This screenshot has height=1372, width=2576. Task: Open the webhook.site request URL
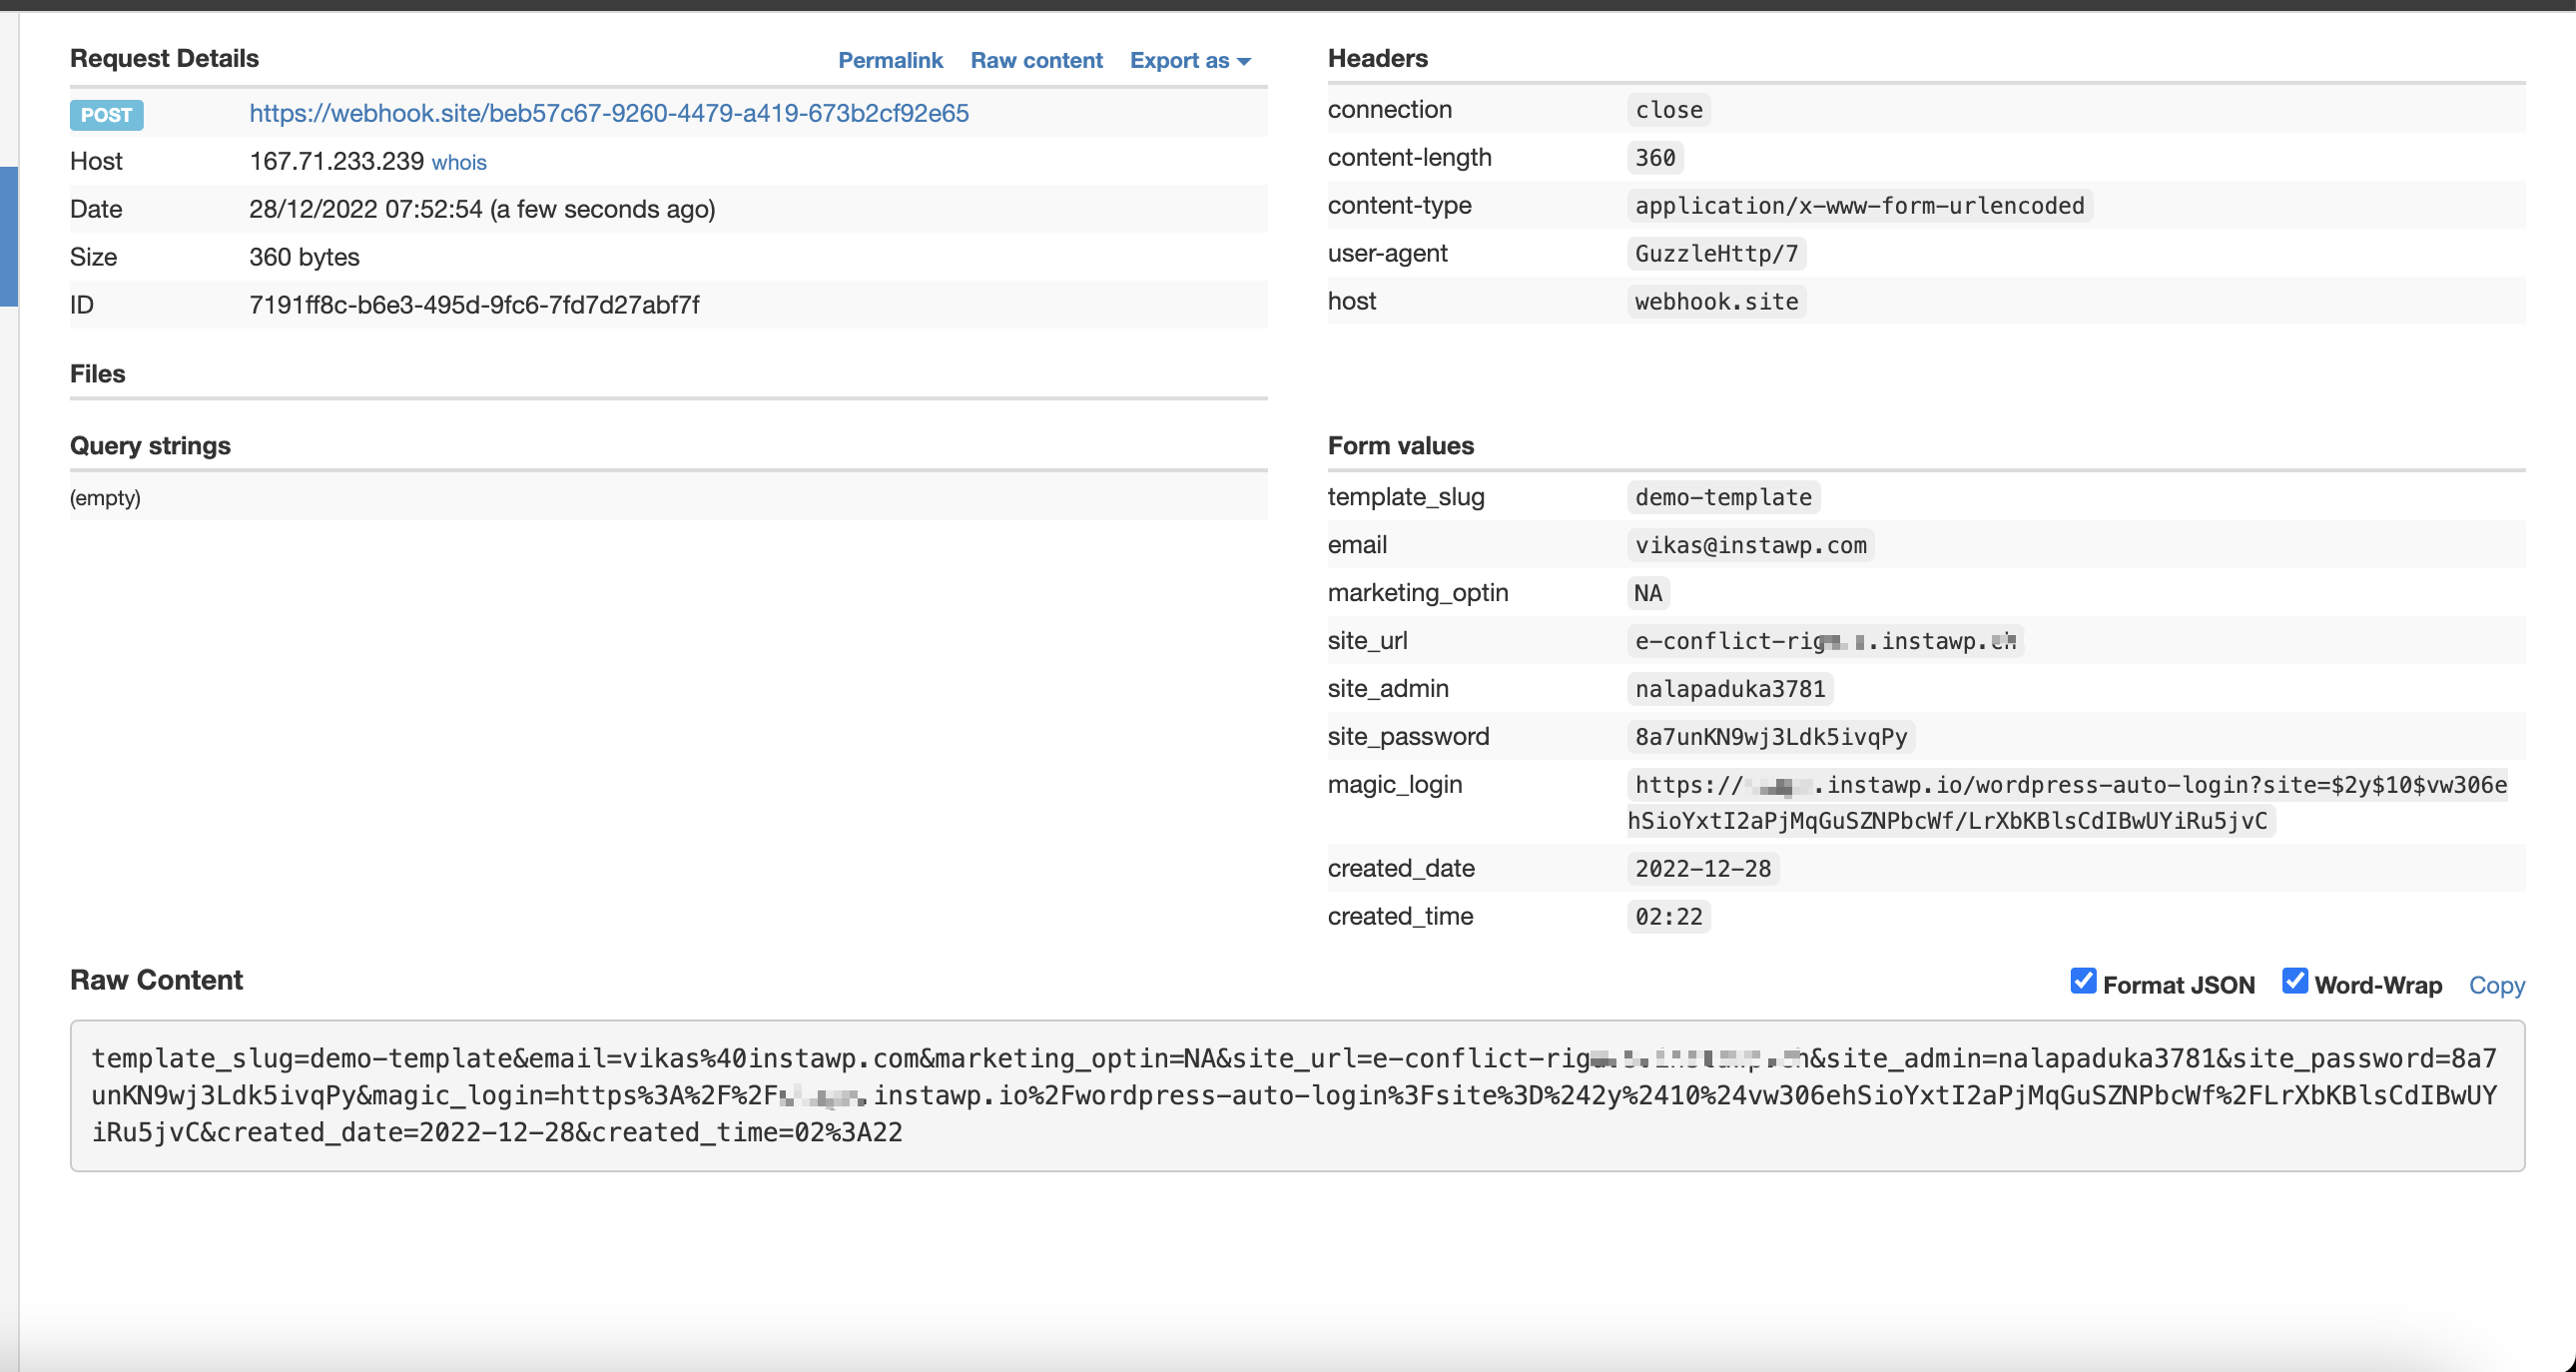[608, 113]
